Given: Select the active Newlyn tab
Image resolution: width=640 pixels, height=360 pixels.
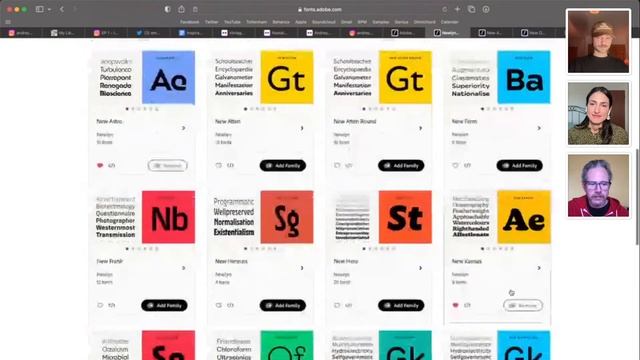Looking at the screenshot, I should pyautogui.click(x=447, y=33).
